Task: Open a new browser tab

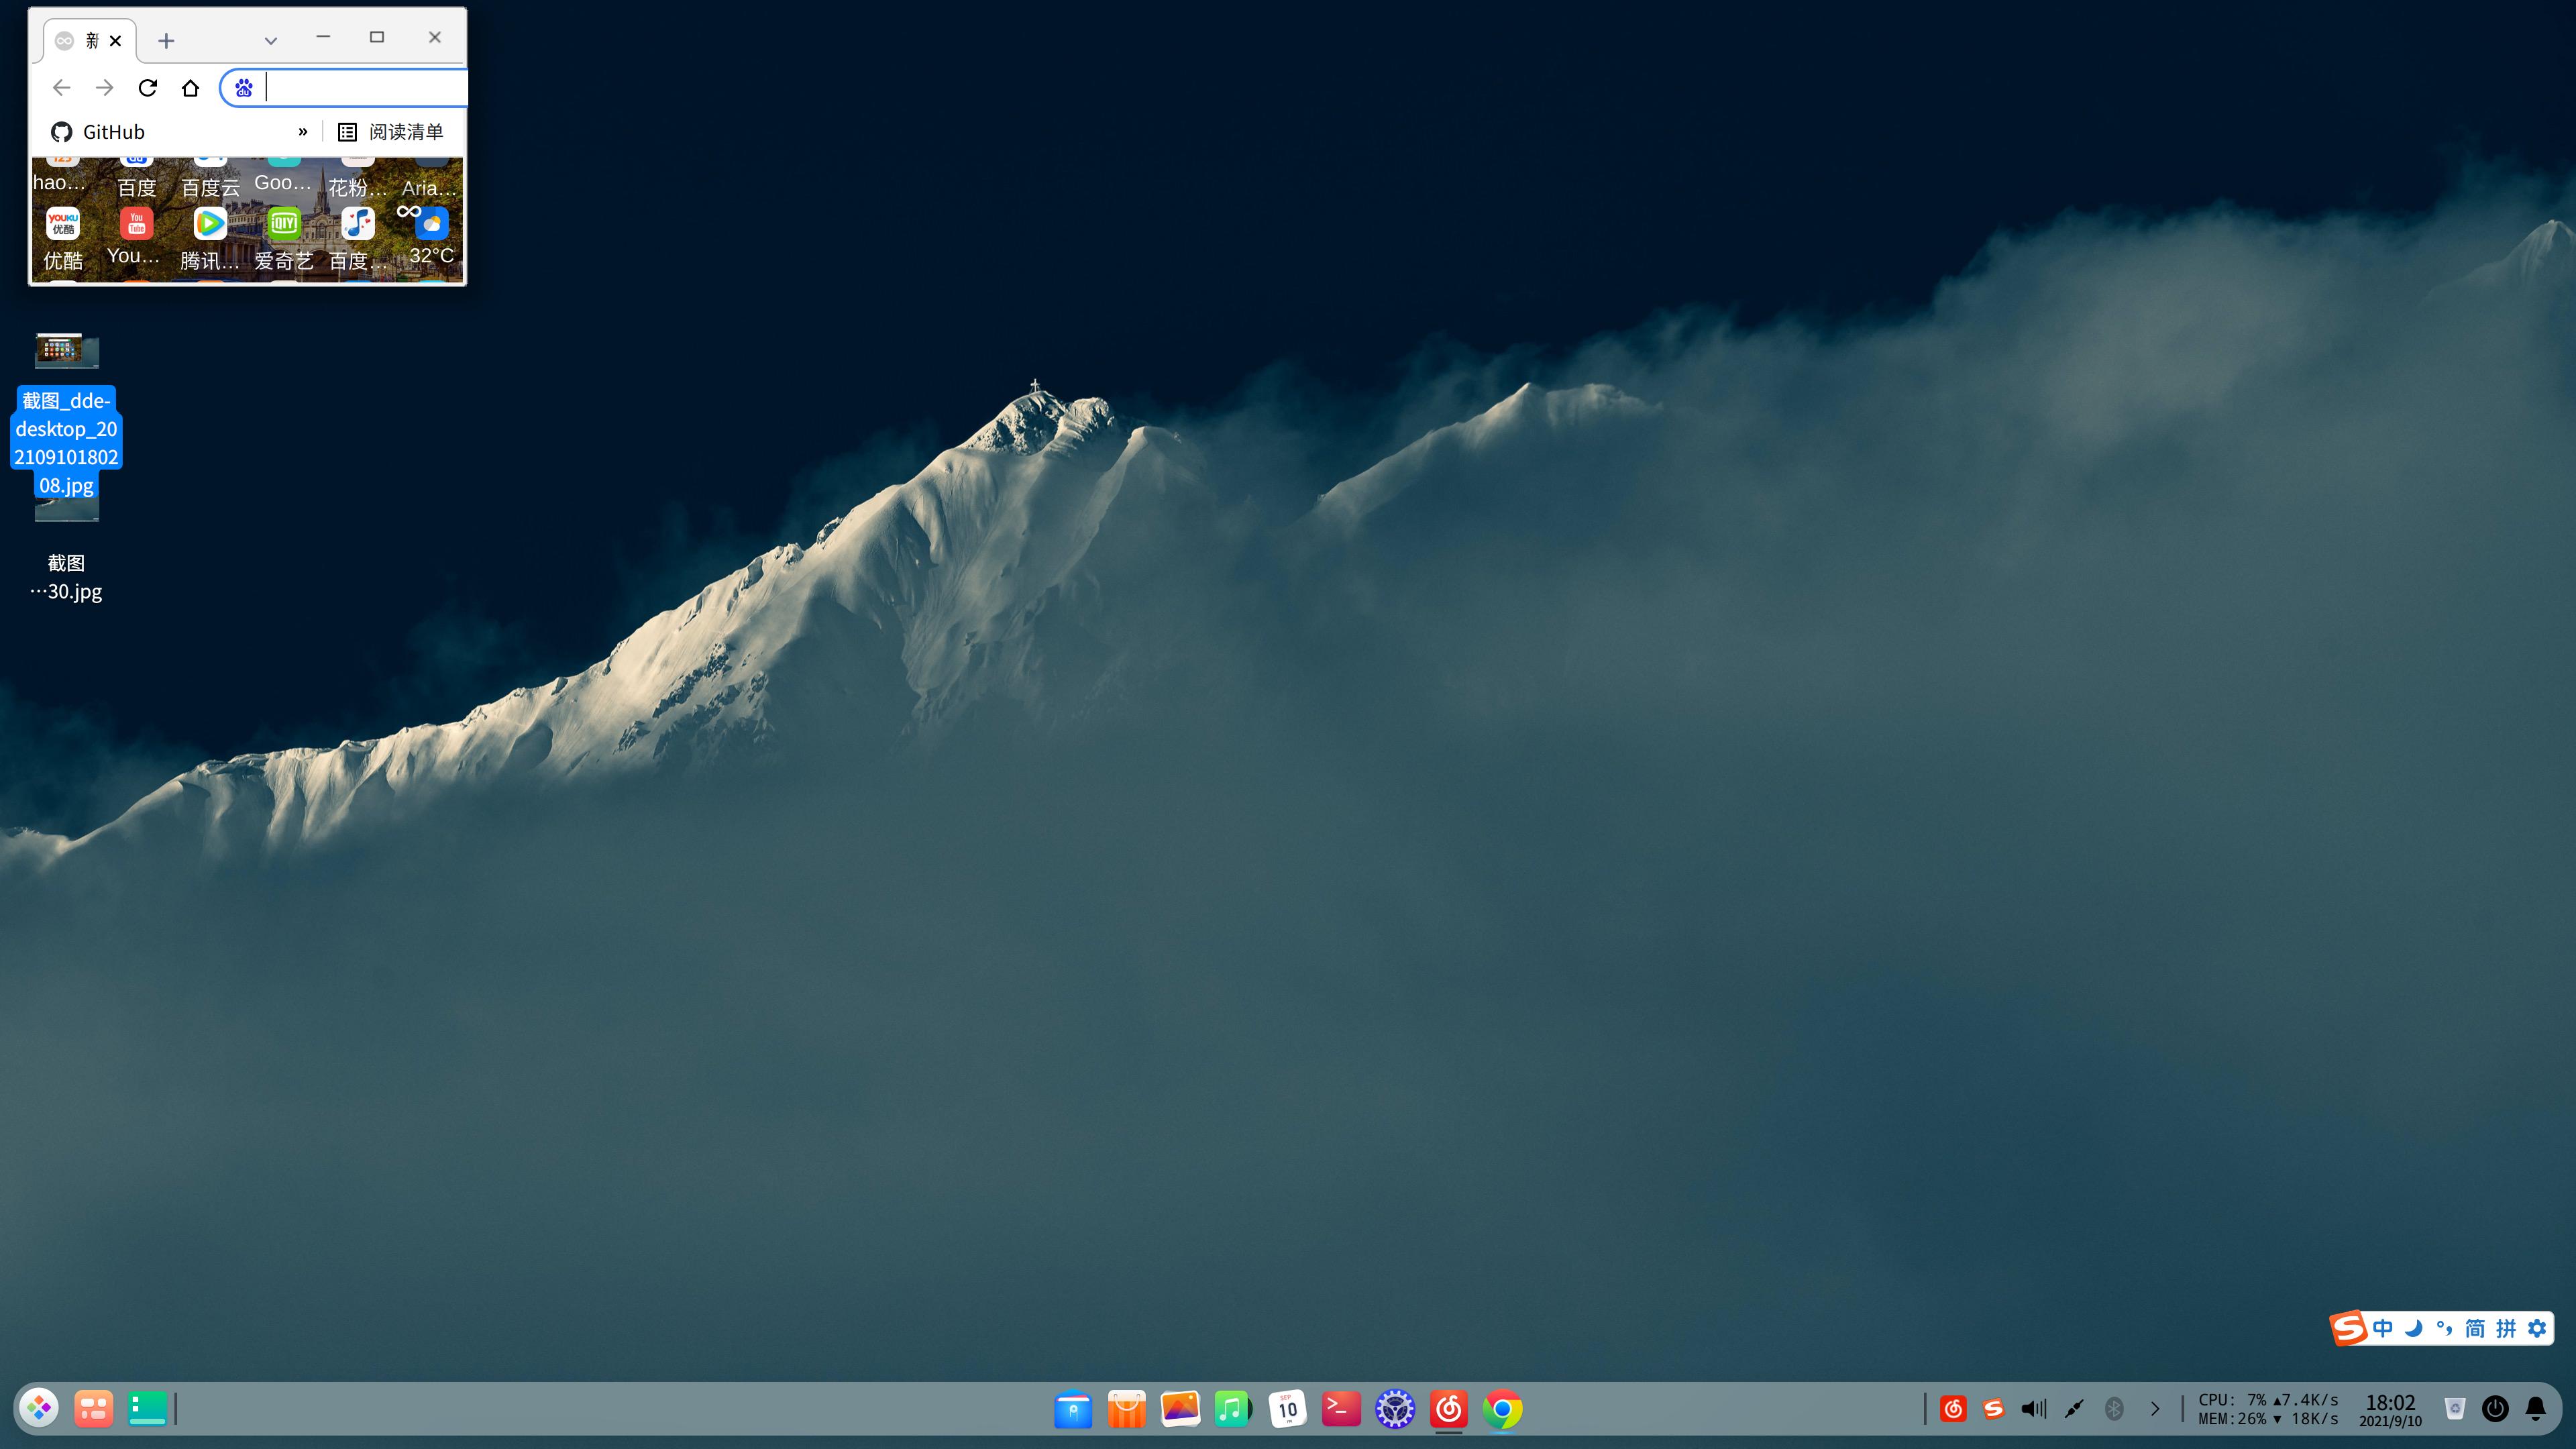Action: pos(166,41)
